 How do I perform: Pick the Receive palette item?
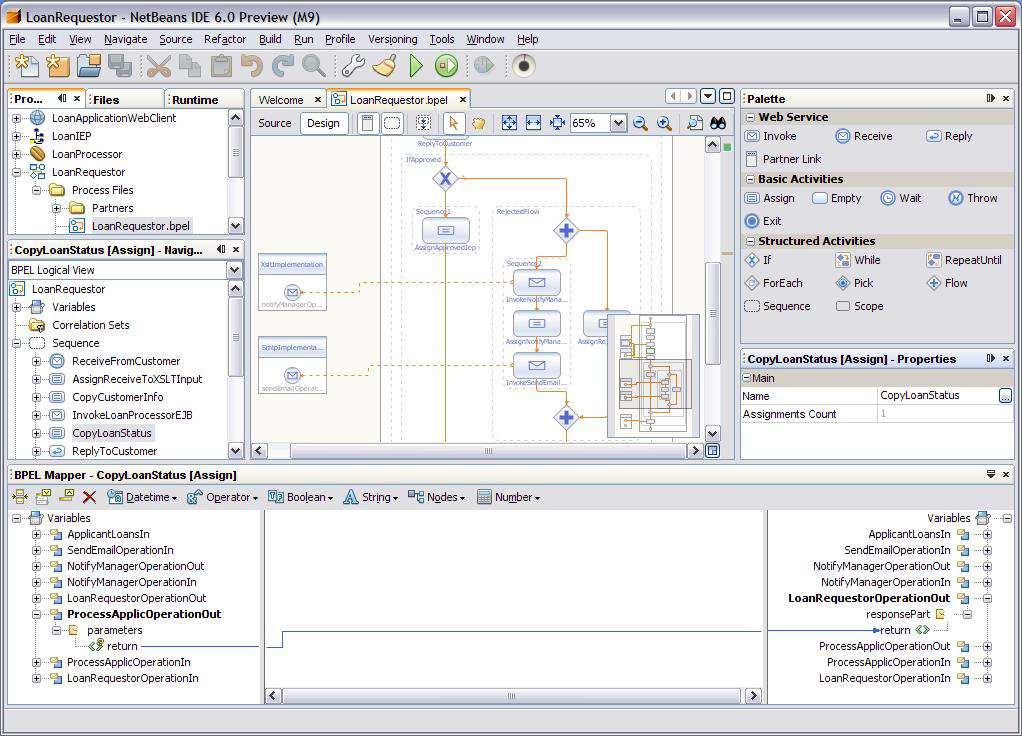pyautogui.click(x=864, y=136)
